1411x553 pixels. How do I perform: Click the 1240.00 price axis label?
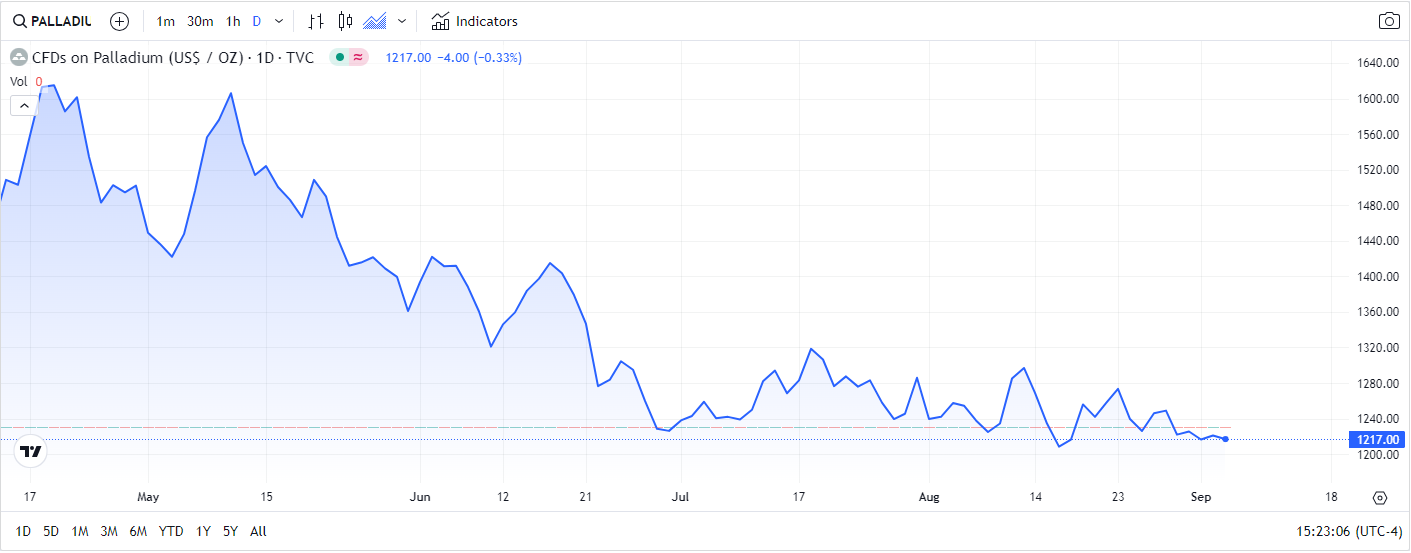click(1378, 419)
